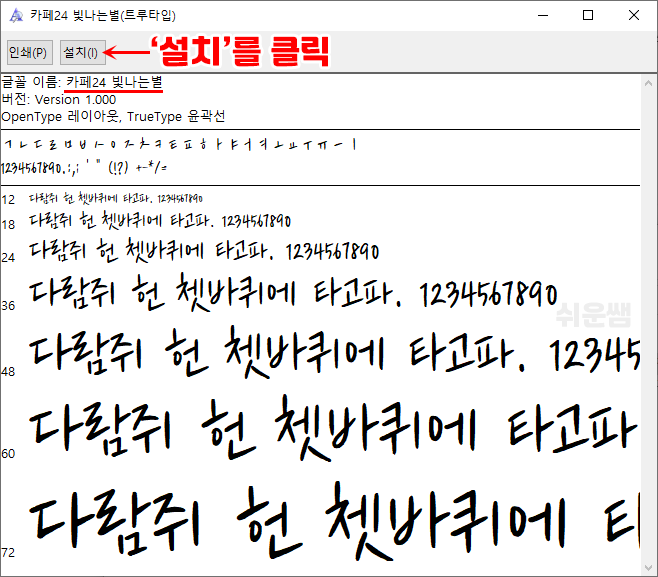Click the font name text 카페24 빛나는별
The width and height of the screenshot is (658, 577).
tap(114, 82)
